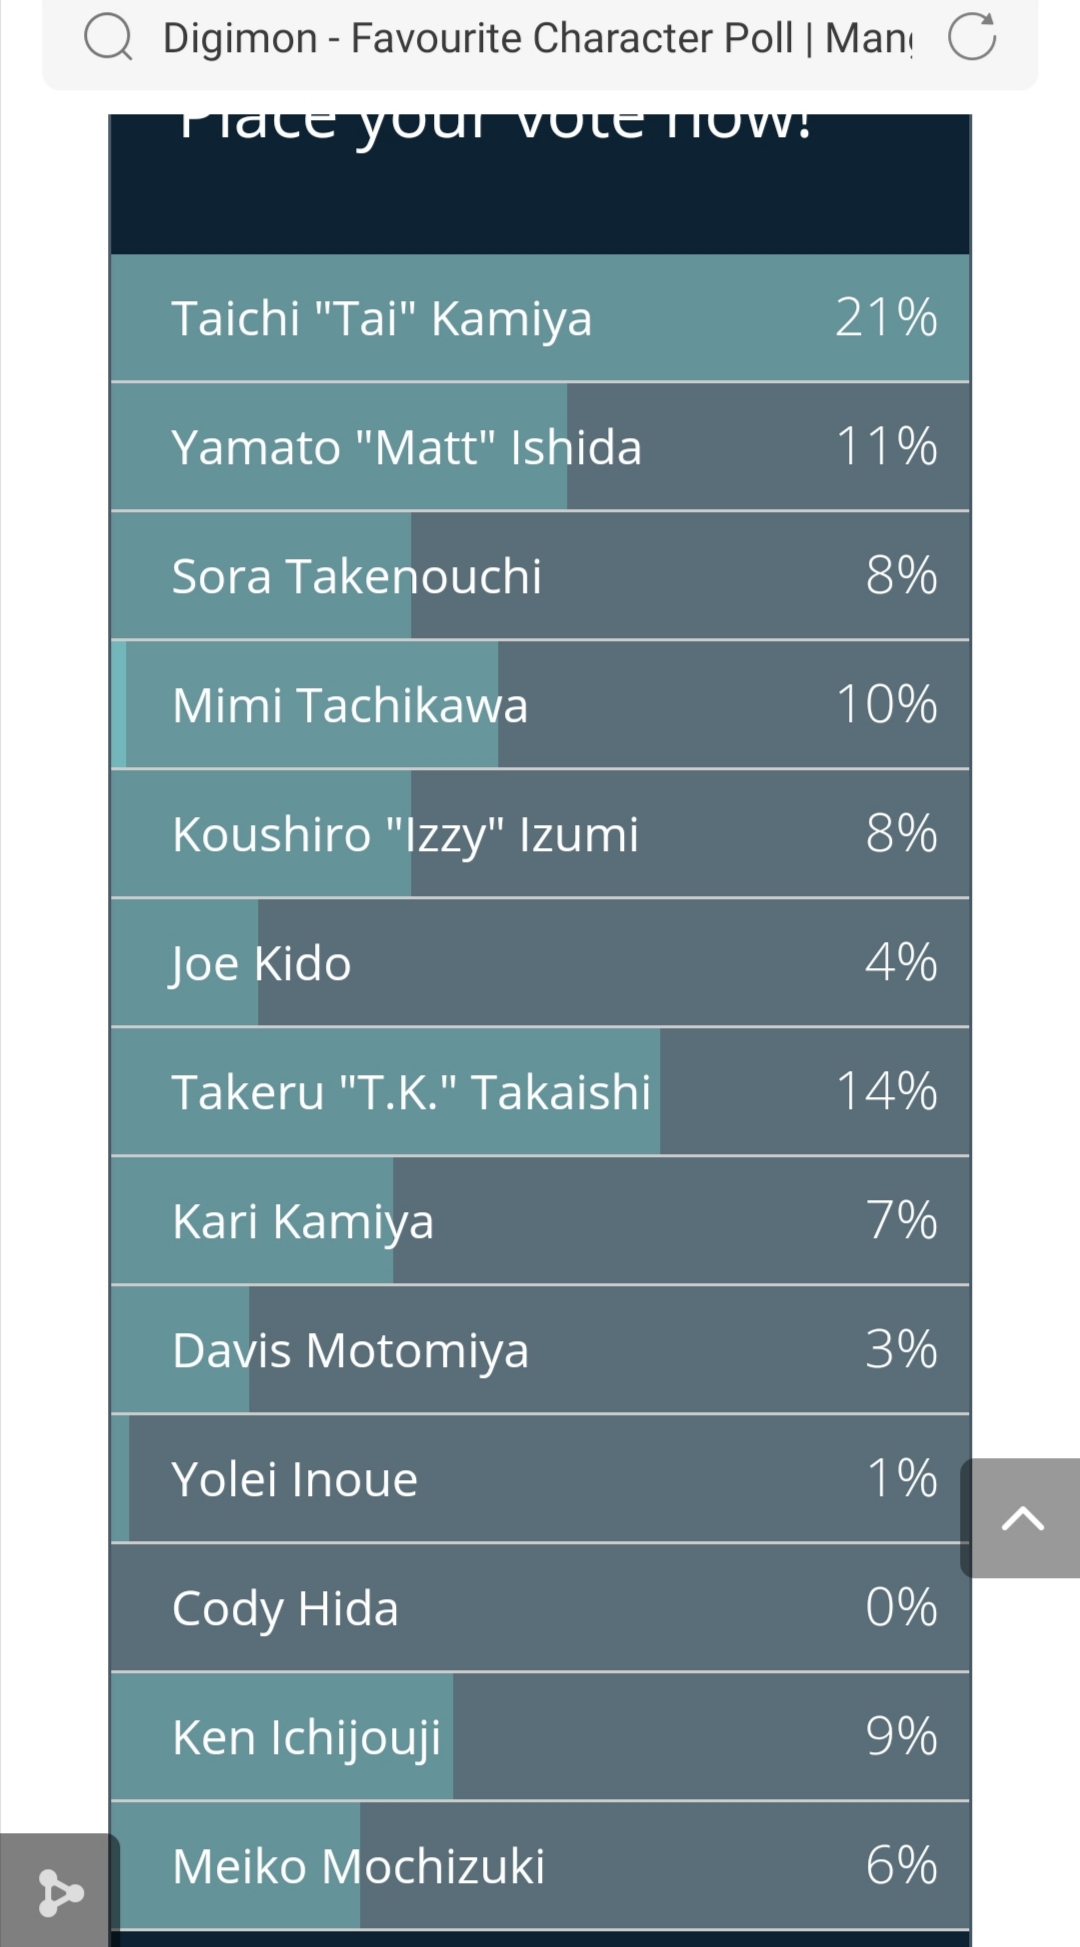This screenshot has width=1080, height=1947.
Task: Reload the page with refresh icon
Action: (971, 37)
